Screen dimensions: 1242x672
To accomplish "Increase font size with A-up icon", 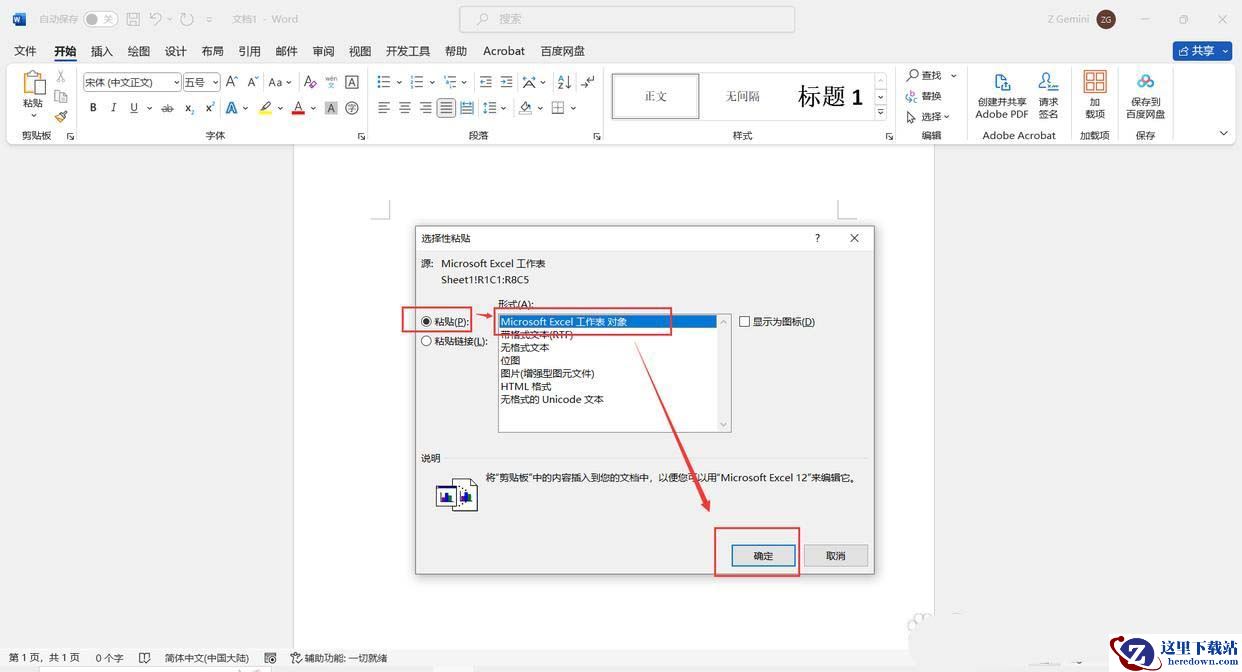I will point(231,82).
